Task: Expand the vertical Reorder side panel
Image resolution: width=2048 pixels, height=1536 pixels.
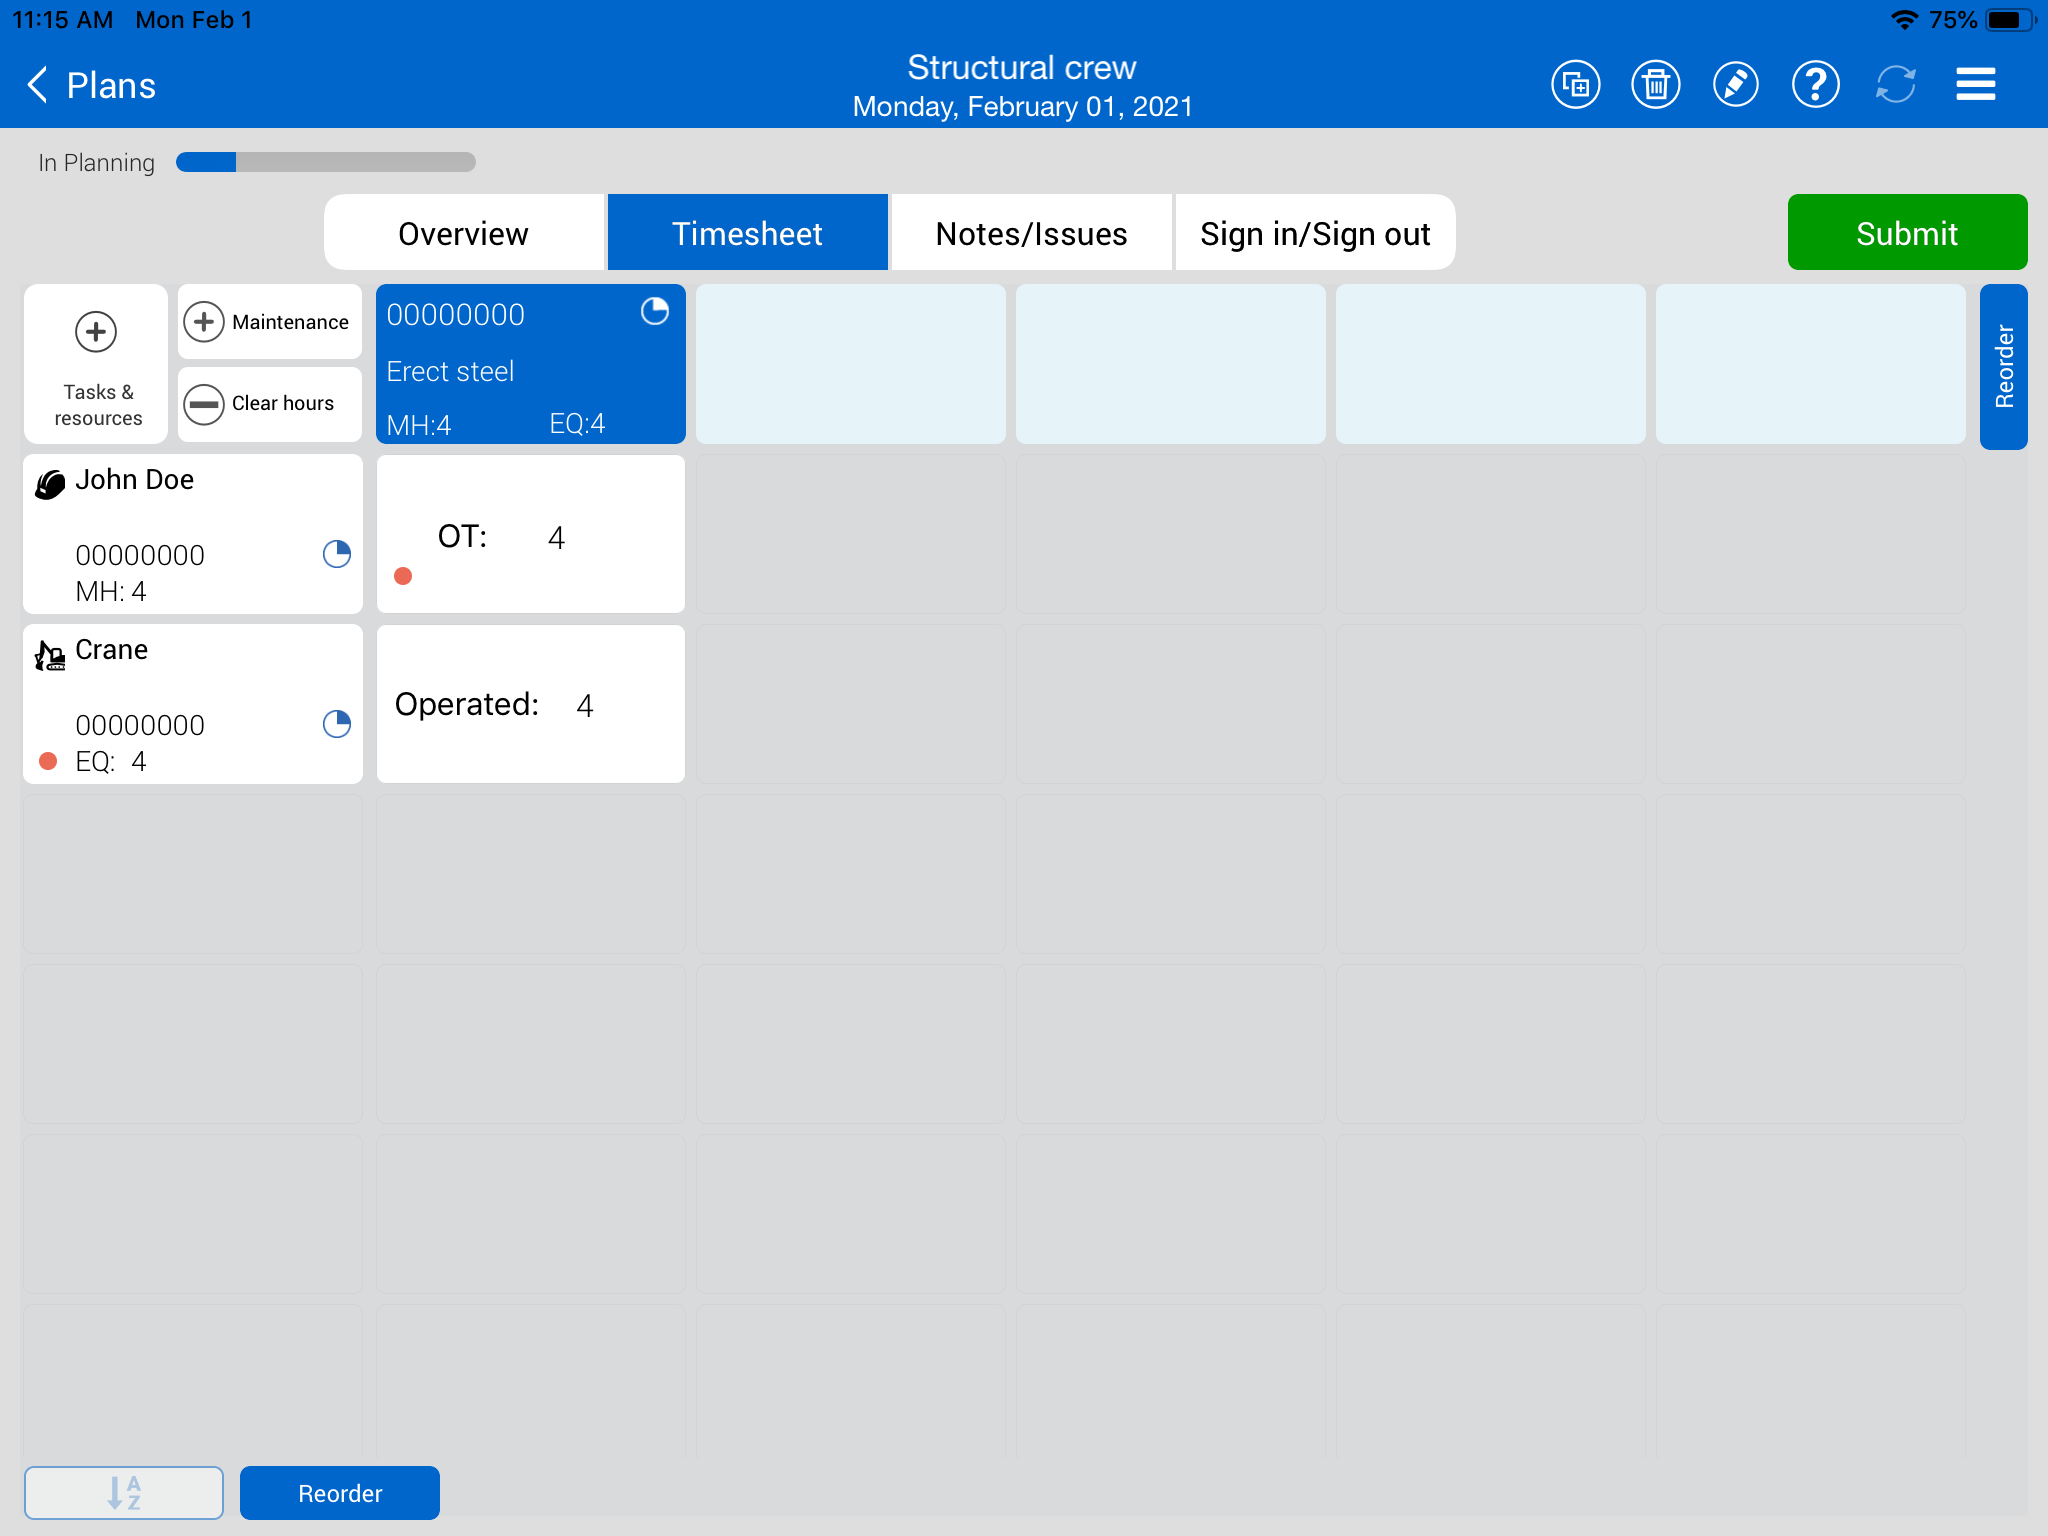Action: click(2003, 366)
